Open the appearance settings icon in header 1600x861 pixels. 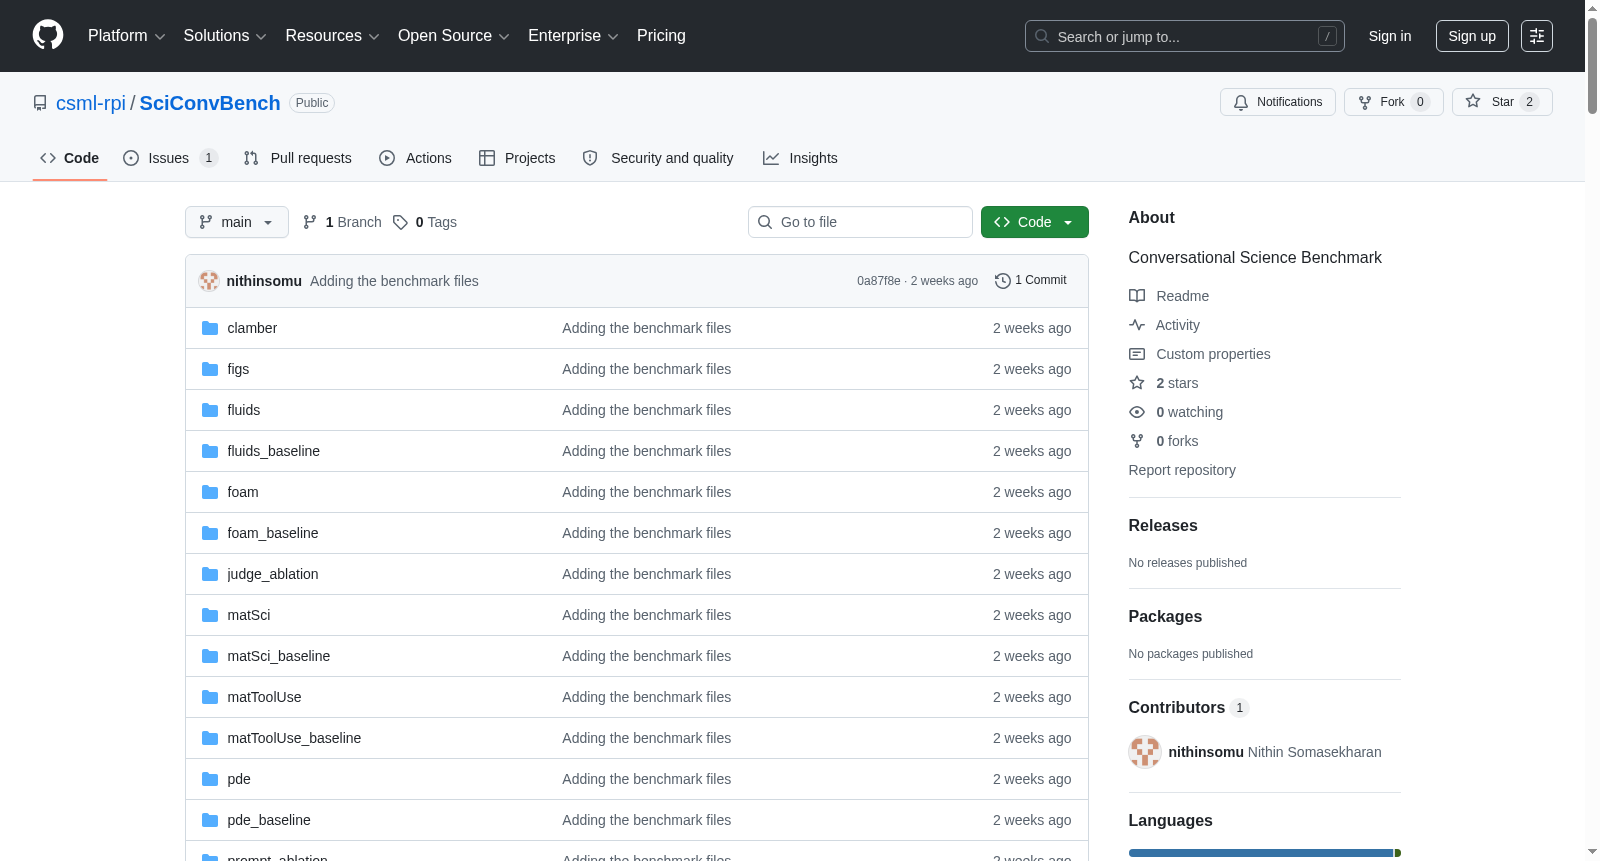pyautogui.click(x=1537, y=36)
